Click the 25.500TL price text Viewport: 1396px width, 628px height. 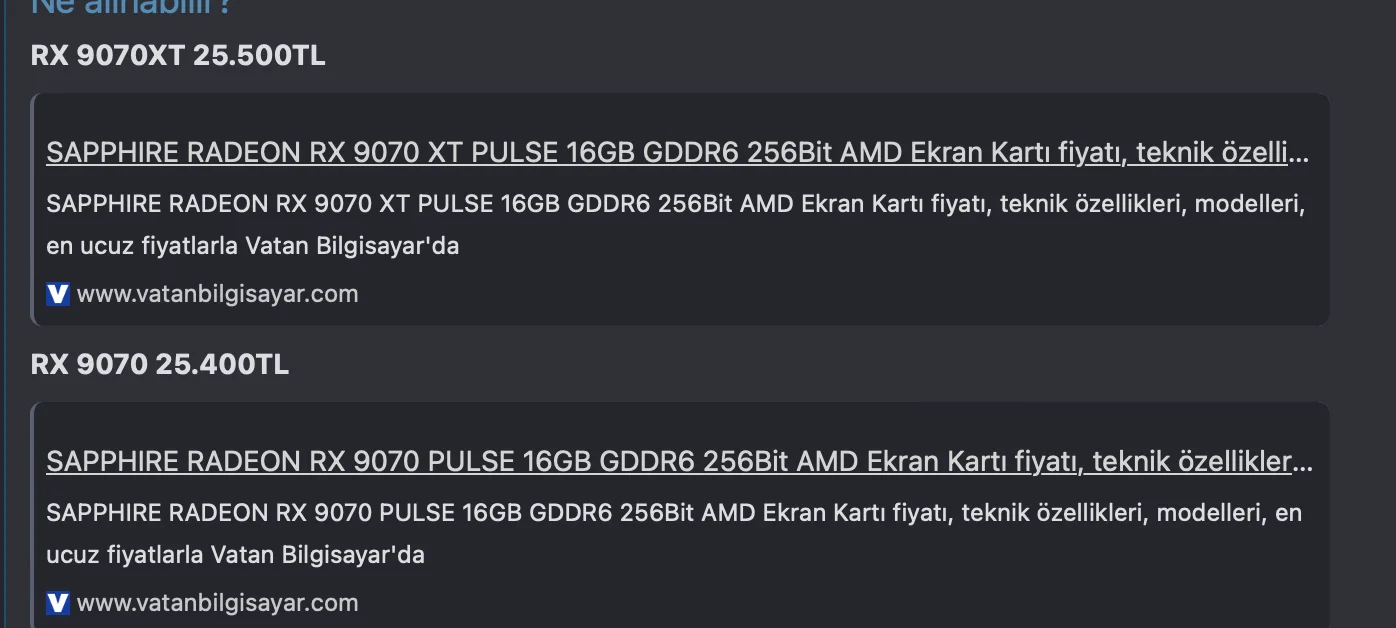pyautogui.click(x=259, y=56)
